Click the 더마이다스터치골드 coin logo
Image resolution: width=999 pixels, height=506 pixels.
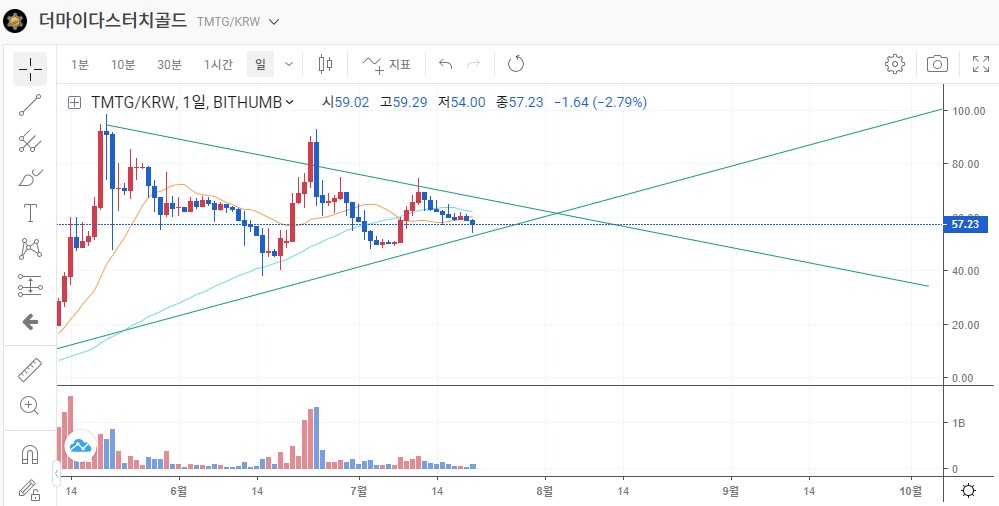point(15,21)
